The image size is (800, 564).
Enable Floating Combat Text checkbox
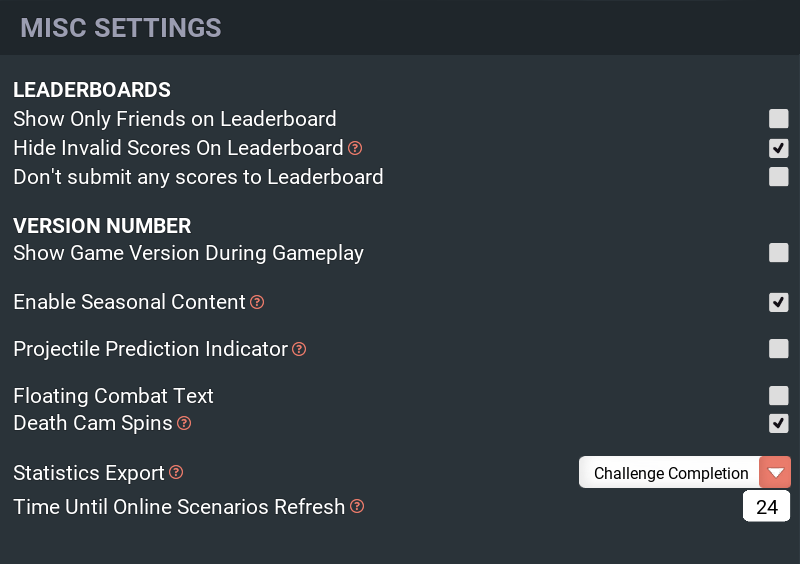click(x=779, y=396)
